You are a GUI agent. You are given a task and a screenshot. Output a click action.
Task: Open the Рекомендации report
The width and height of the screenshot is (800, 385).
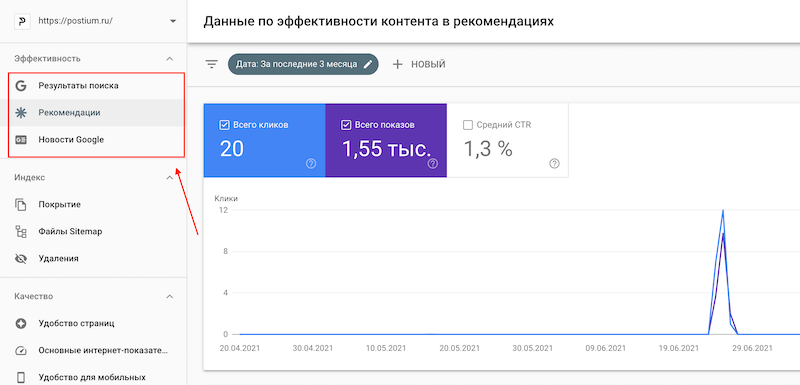tap(69, 113)
